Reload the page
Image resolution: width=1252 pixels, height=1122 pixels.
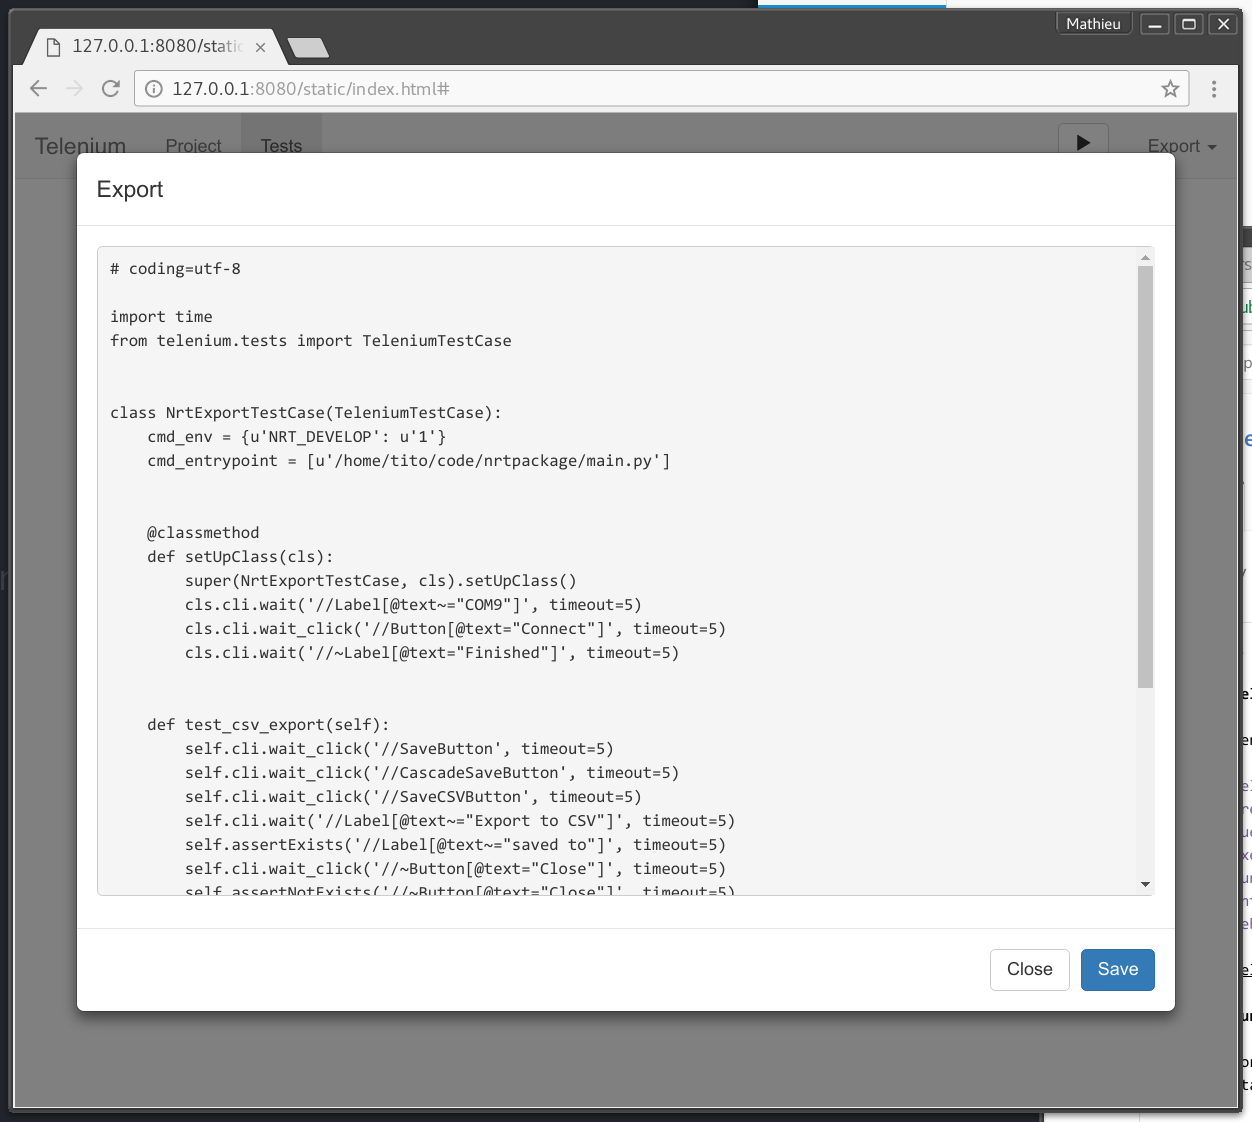tap(110, 88)
